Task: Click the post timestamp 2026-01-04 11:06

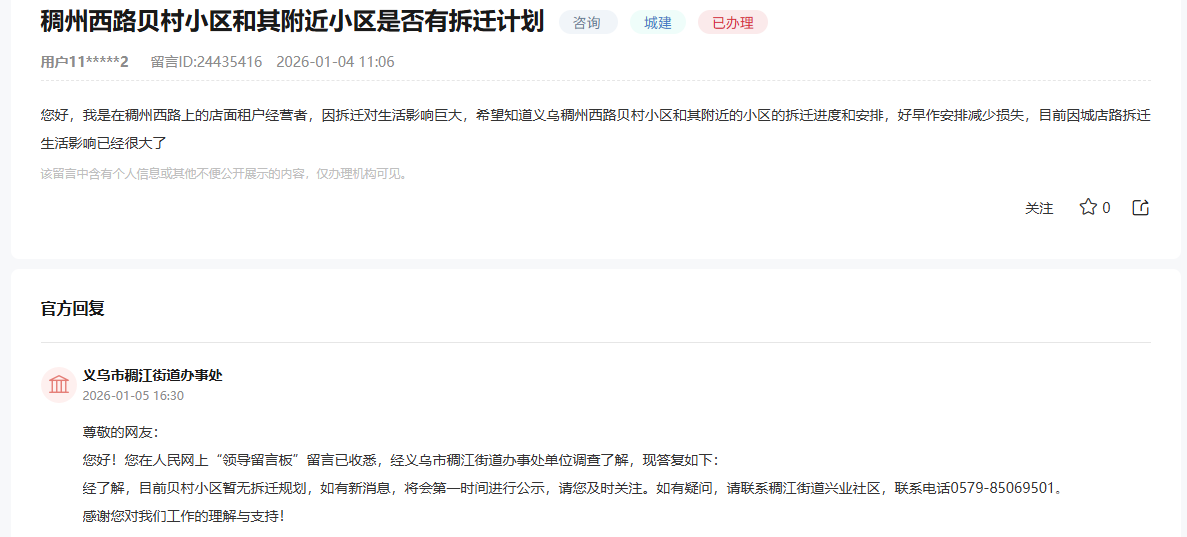Action: pos(335,62)
